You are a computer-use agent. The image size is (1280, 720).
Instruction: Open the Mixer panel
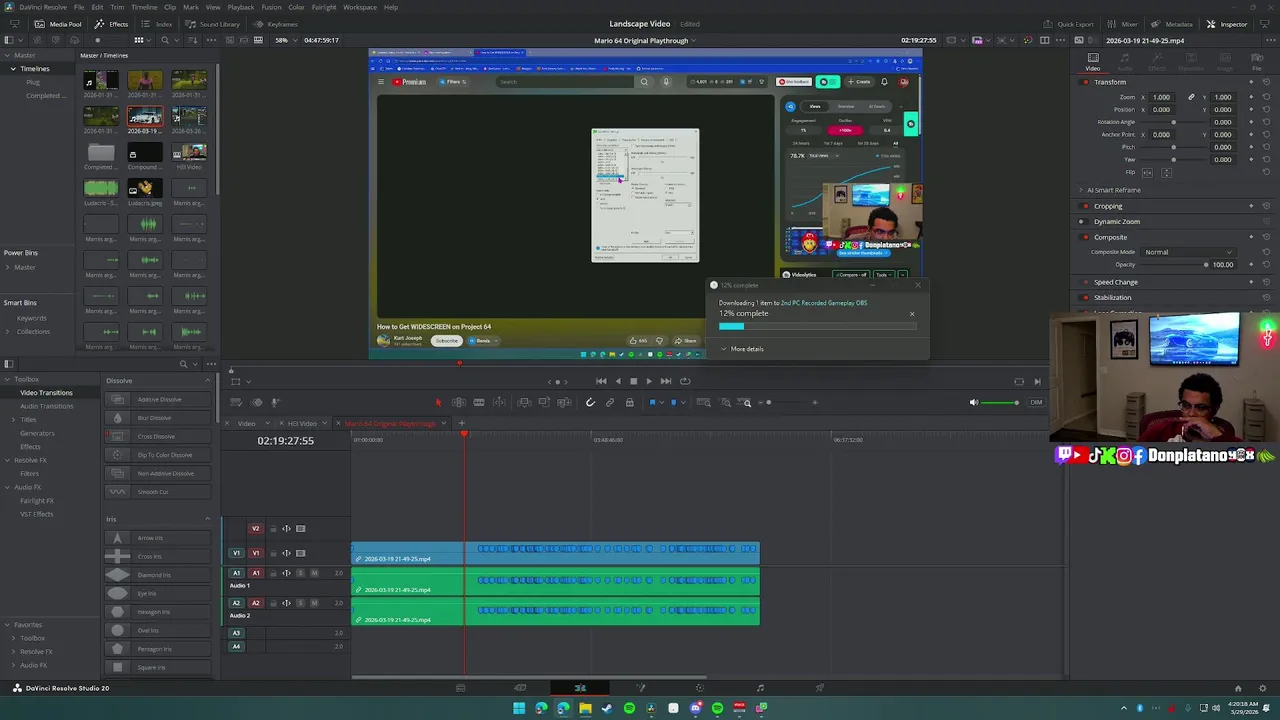[x=1123, y=24]
